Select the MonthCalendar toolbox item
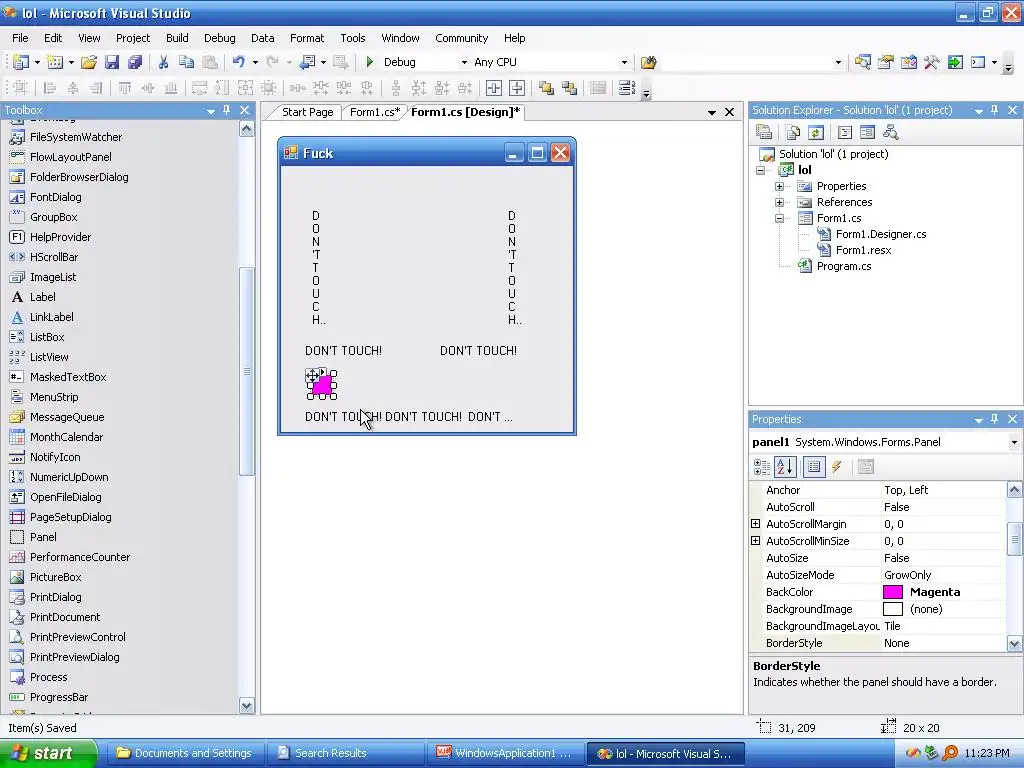 (x=66, y=437)
